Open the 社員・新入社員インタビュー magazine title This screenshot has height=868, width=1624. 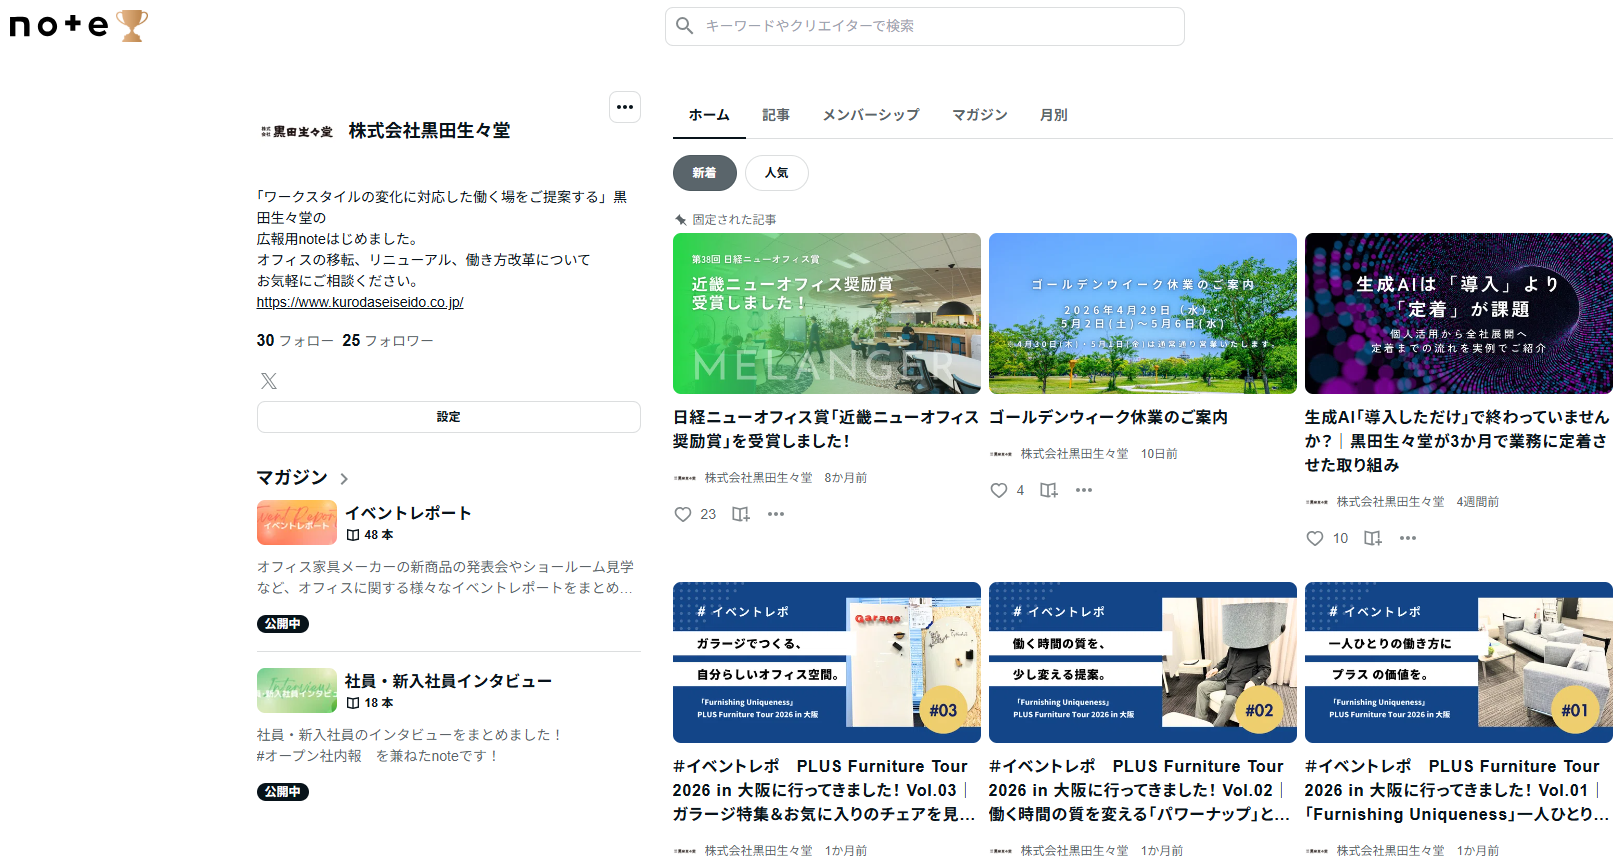[449, 681]
